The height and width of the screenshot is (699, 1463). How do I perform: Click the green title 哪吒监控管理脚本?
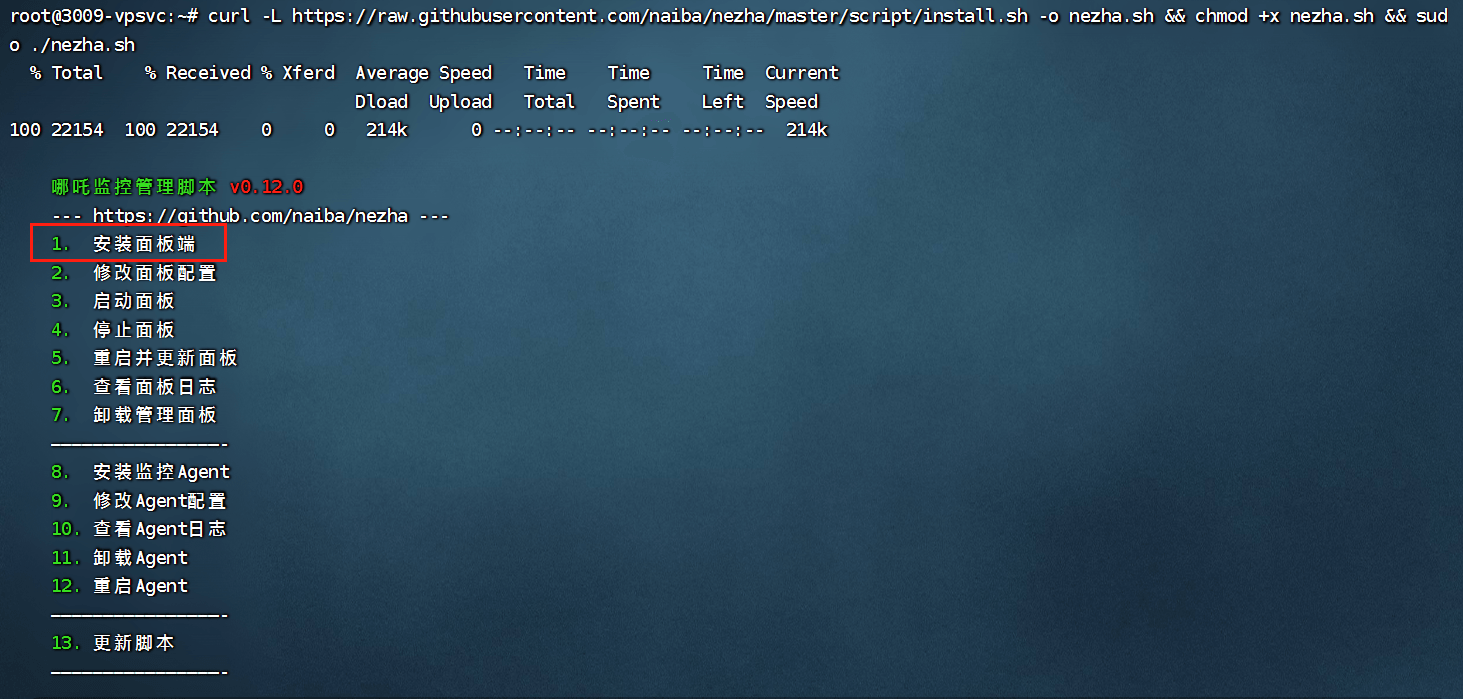(134, 187)
